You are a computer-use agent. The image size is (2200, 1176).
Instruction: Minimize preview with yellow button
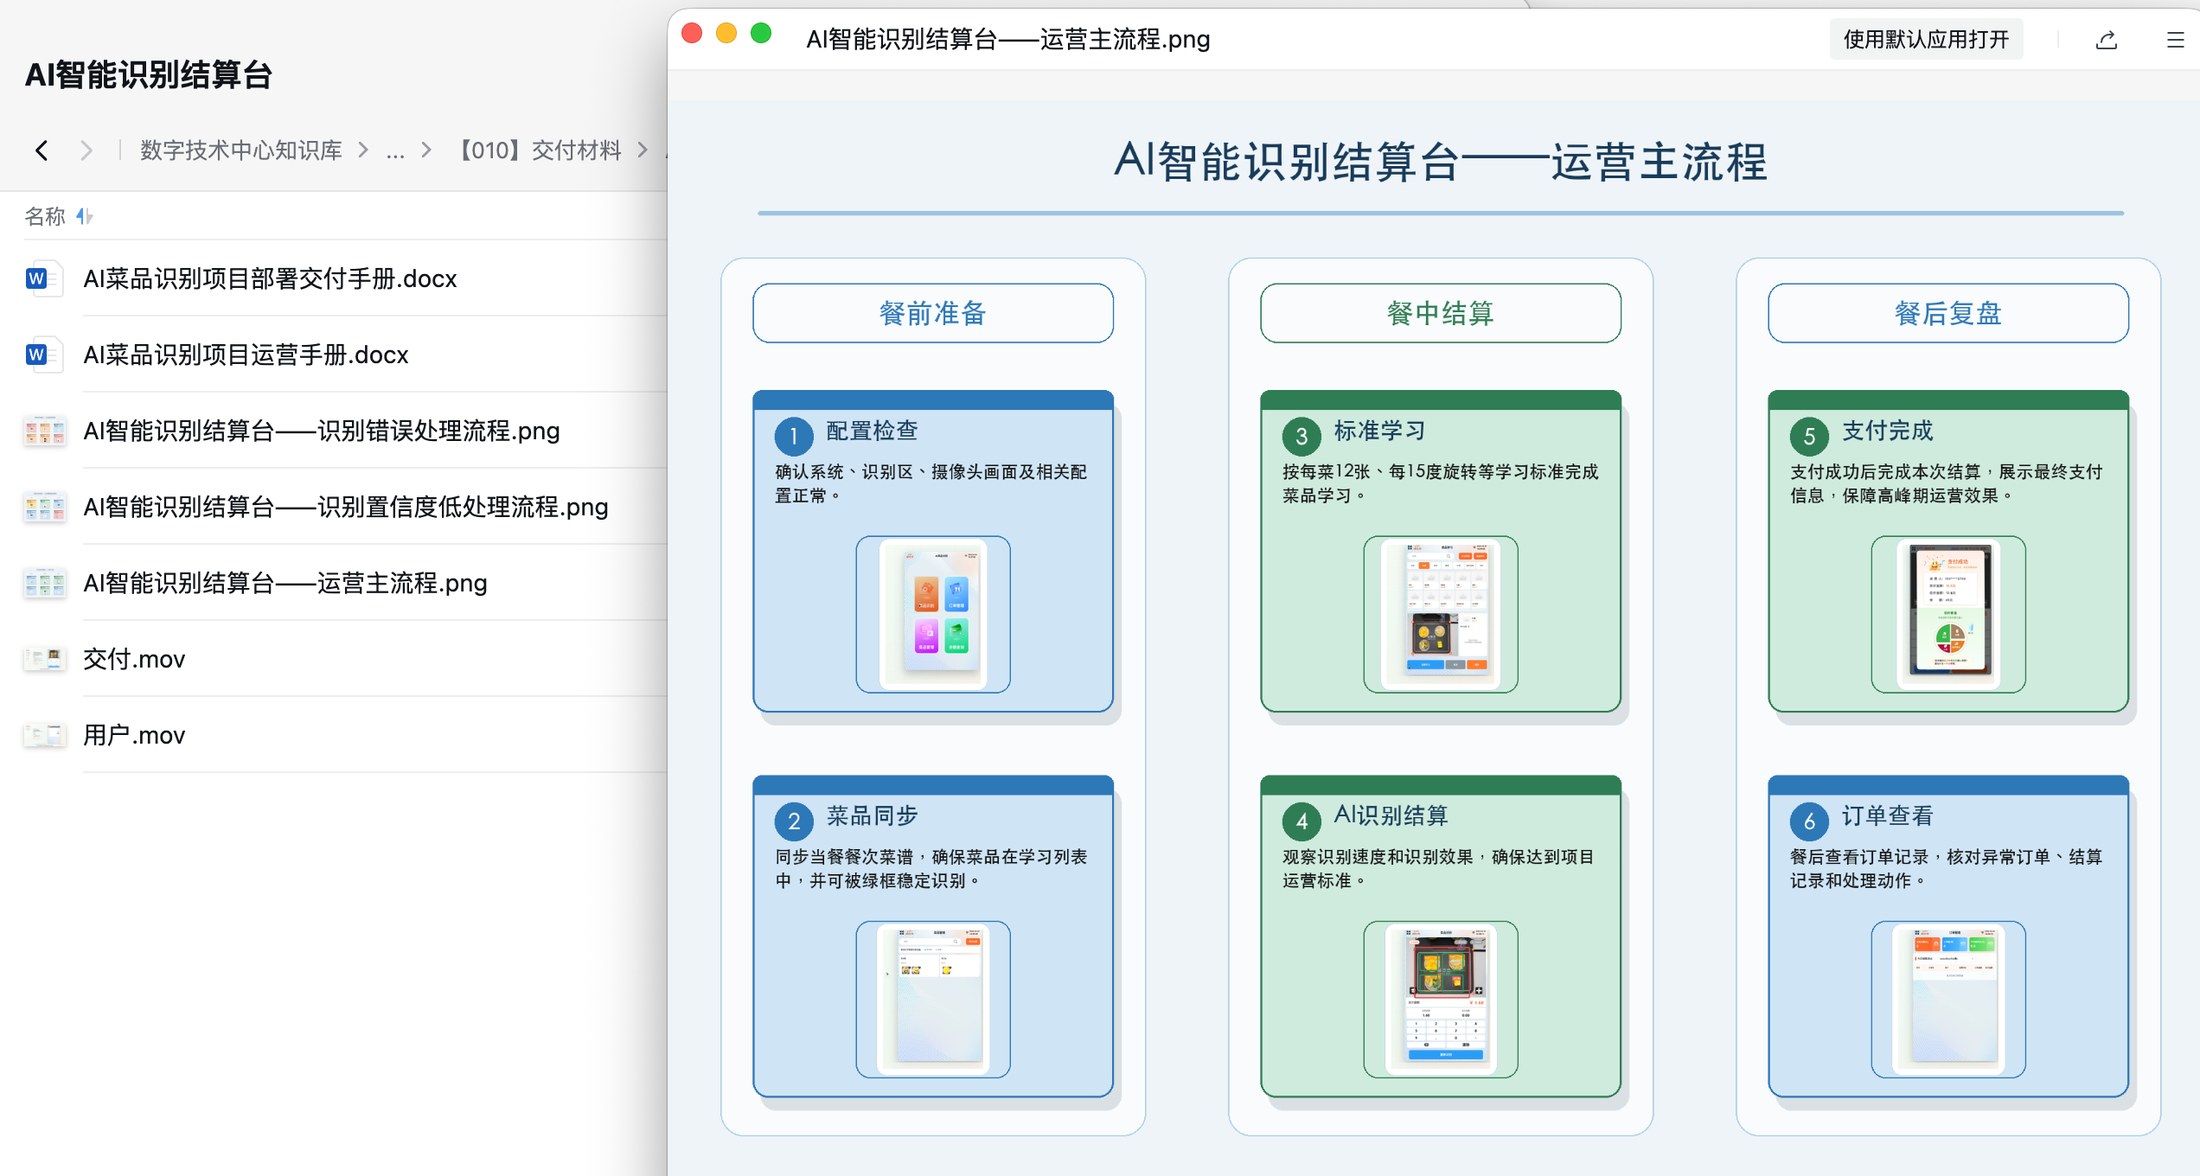coord(726,34)
